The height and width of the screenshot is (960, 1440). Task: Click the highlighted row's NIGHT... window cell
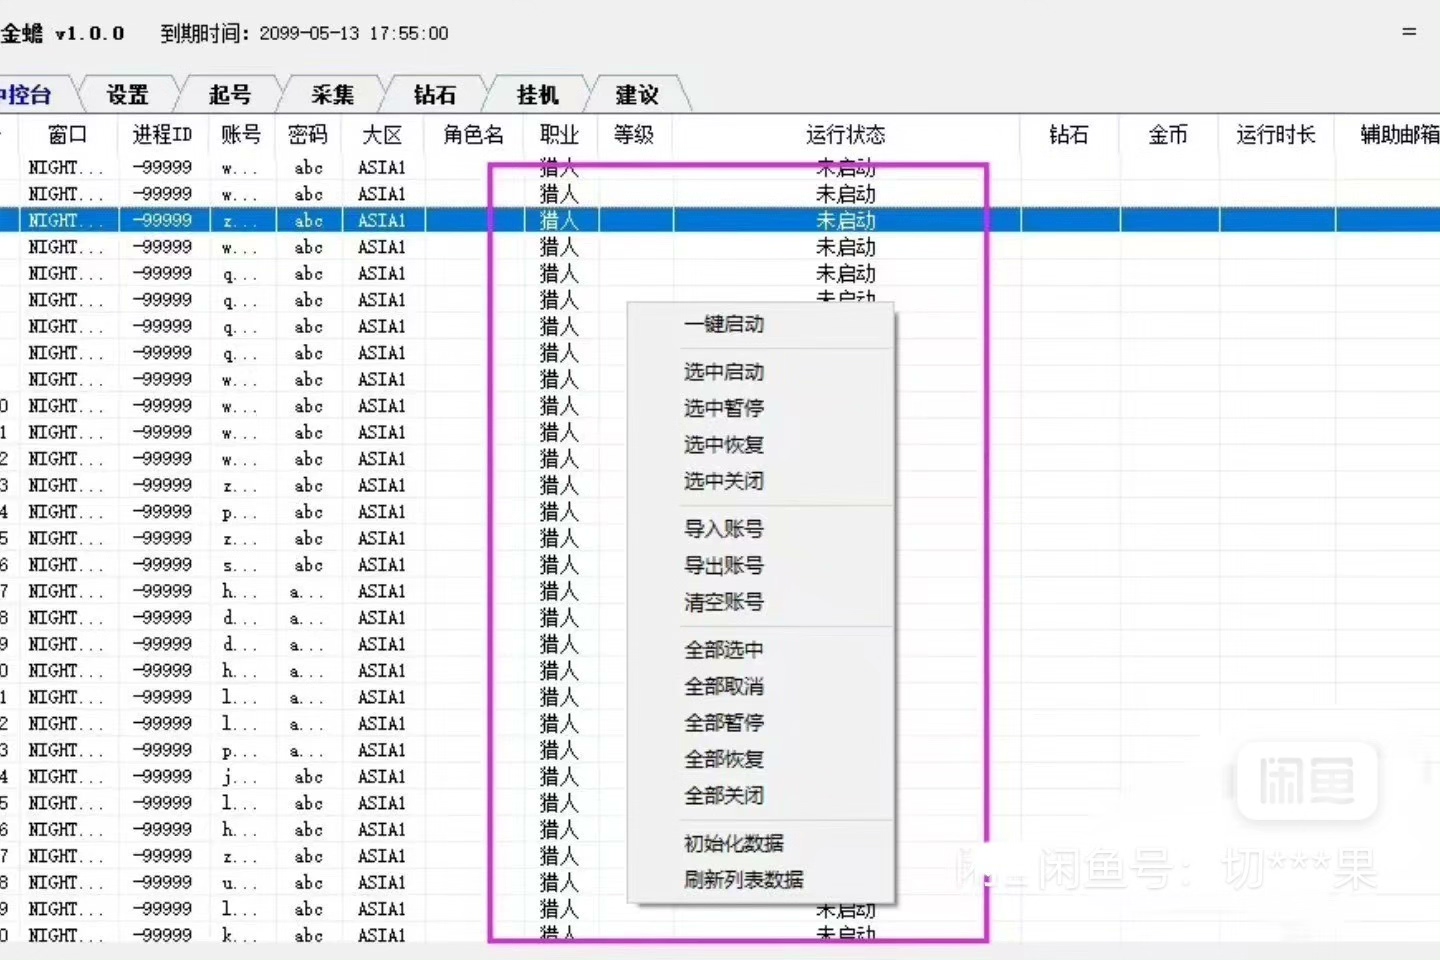point(66,220)
